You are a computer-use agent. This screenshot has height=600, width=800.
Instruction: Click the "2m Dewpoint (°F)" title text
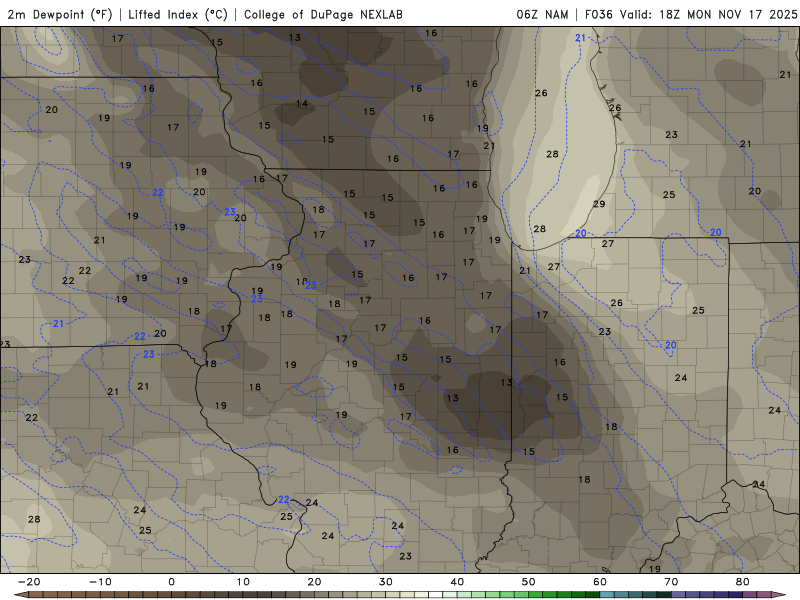(x=60, y=14)
